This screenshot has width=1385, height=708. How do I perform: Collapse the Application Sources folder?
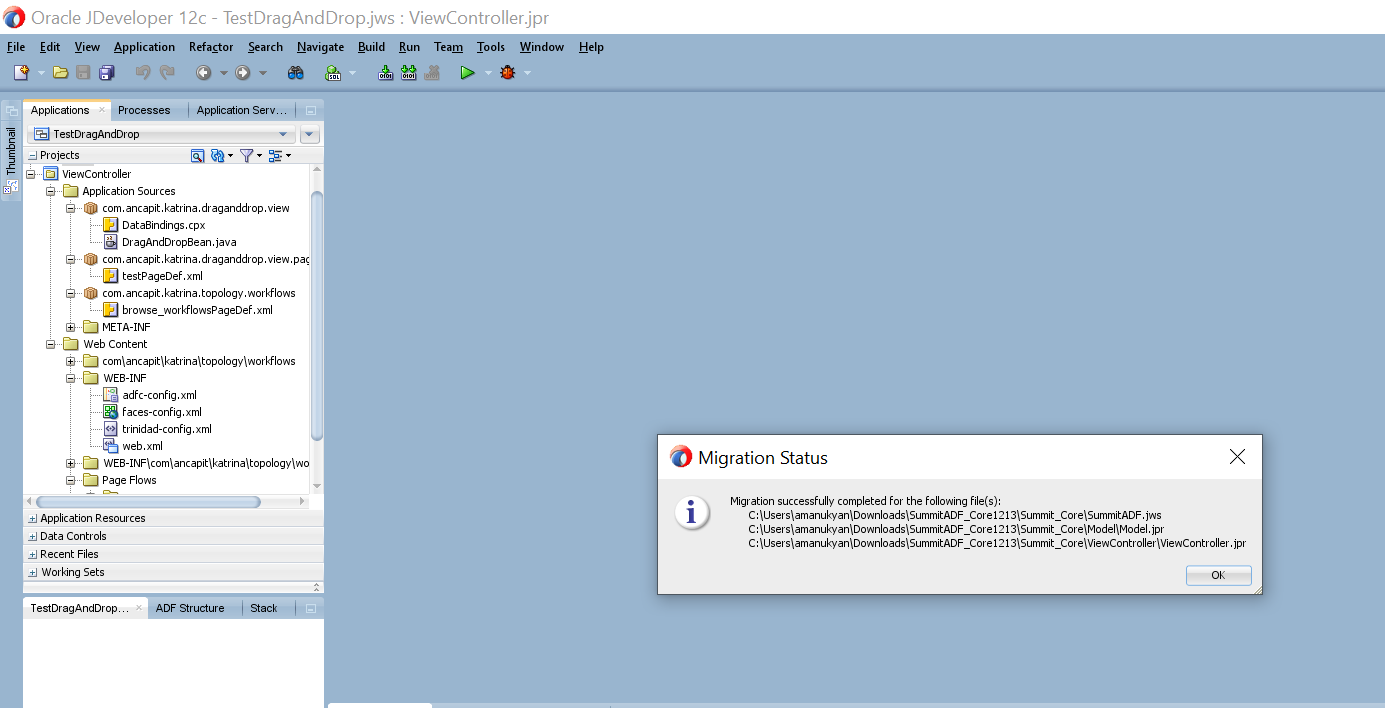pyautogui.click(x=51, y=191)
